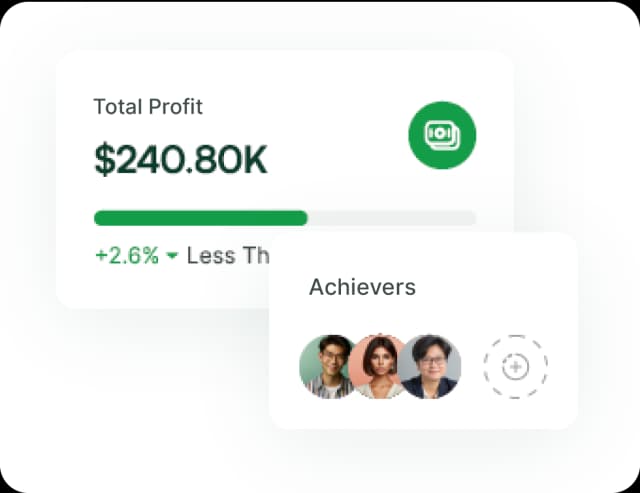640x493 pixels.
Task: Click the Achievers heading
Action: point(362,287)
